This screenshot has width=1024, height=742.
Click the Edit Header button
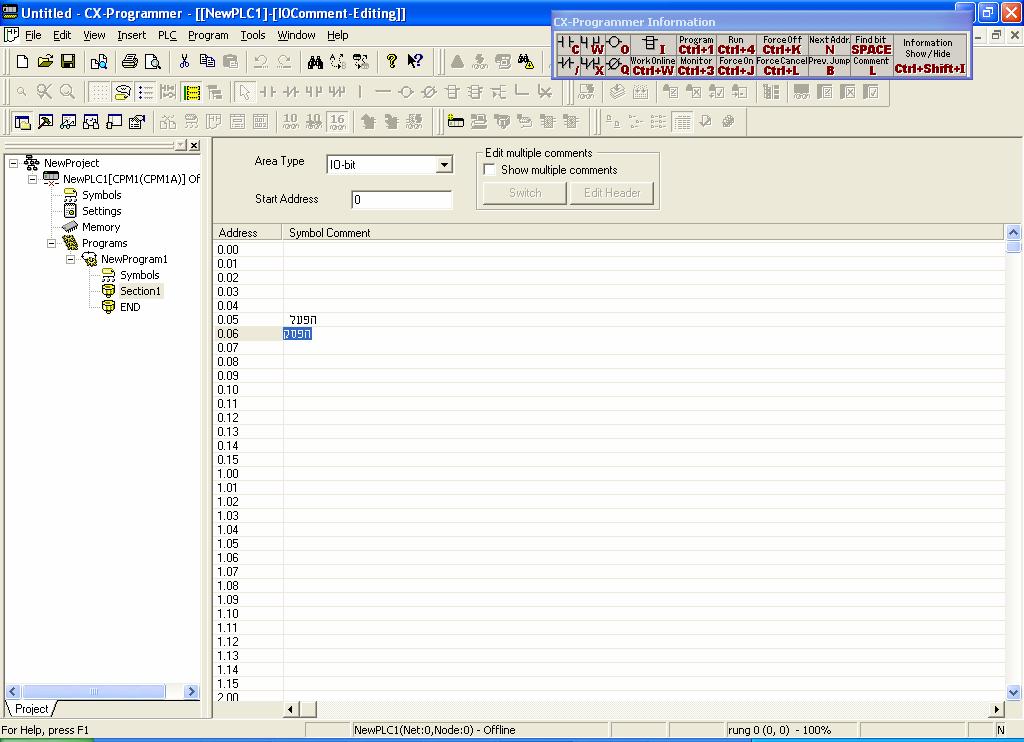[x=612, y=193]
